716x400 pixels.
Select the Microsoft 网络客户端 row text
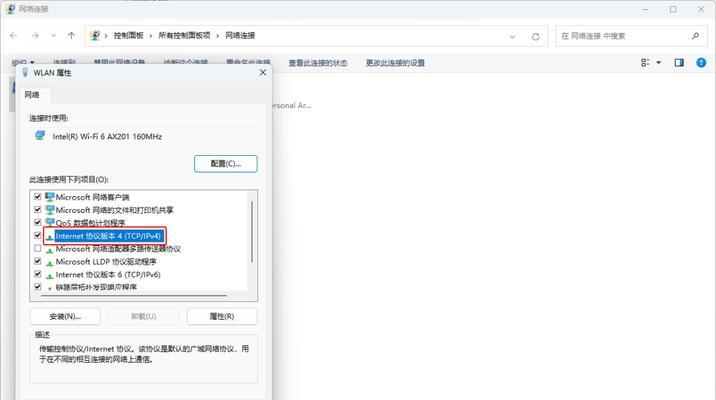(x=92, y=197)
